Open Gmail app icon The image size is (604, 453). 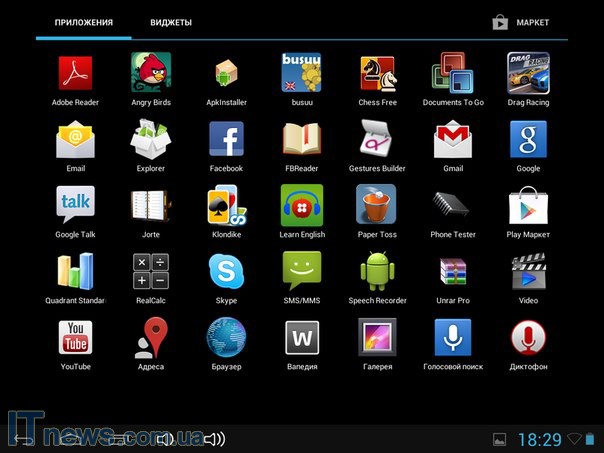click(x=453, y=140)
